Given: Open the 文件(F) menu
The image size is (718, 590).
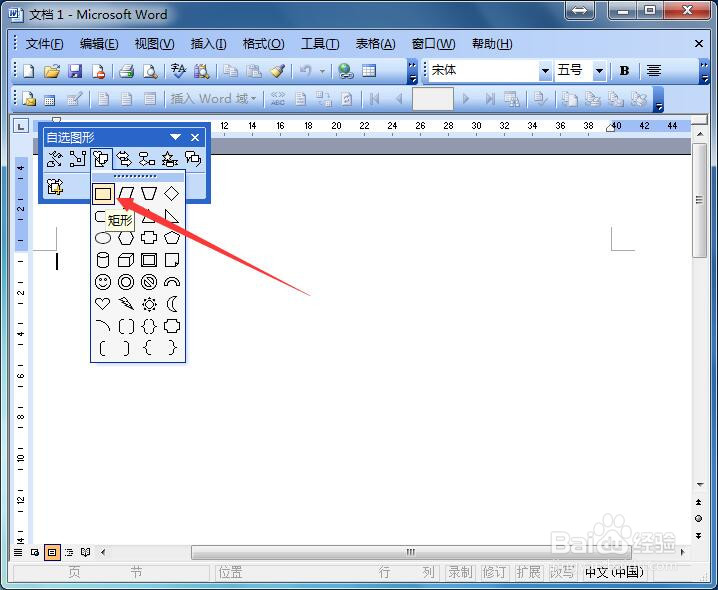Looking at the screenshot, I should click(x=44, y=44).
